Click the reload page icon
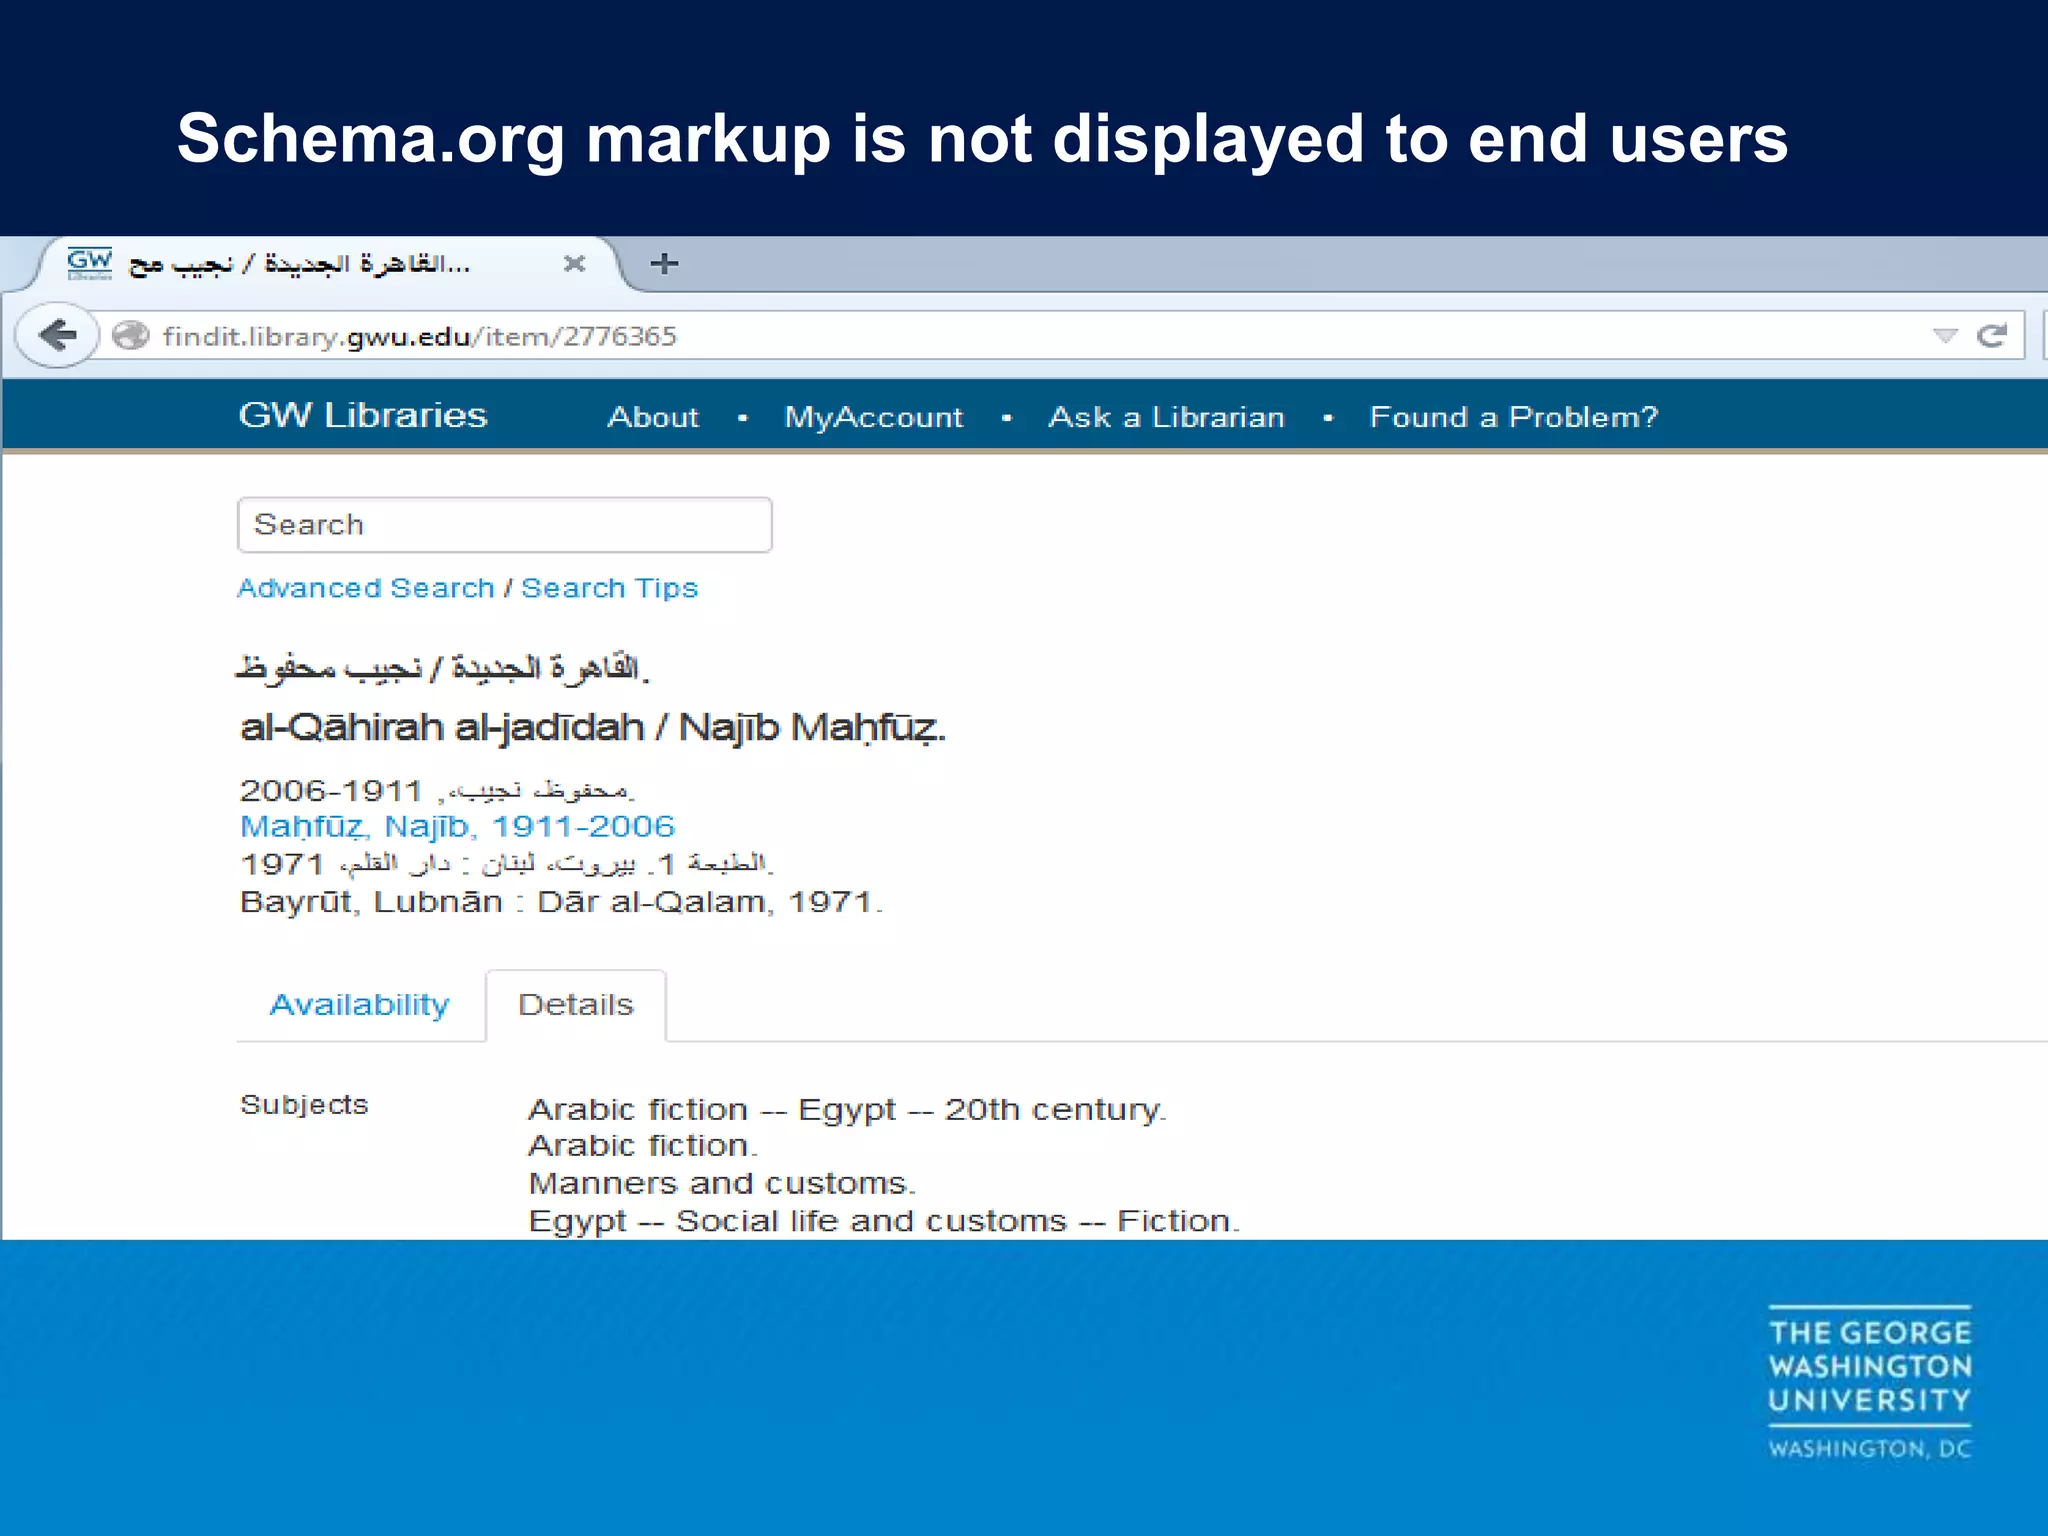The image size is (2048, 1536). (x=1991, y=336)
